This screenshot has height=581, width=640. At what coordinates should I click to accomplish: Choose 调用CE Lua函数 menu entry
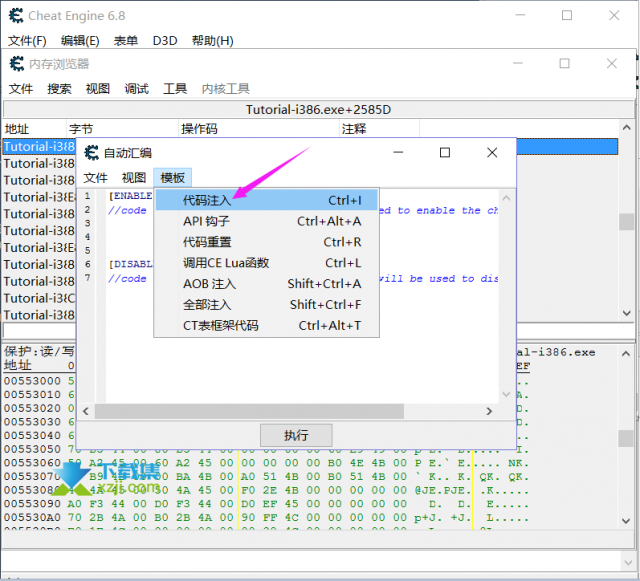point(267,263)
